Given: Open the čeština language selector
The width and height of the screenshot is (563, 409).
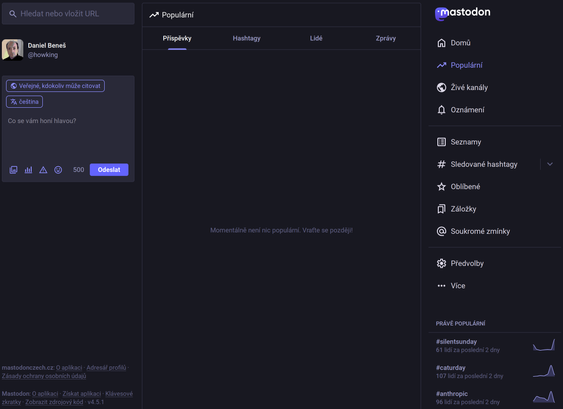Looking at the screenshot, I should click(24, 102).
